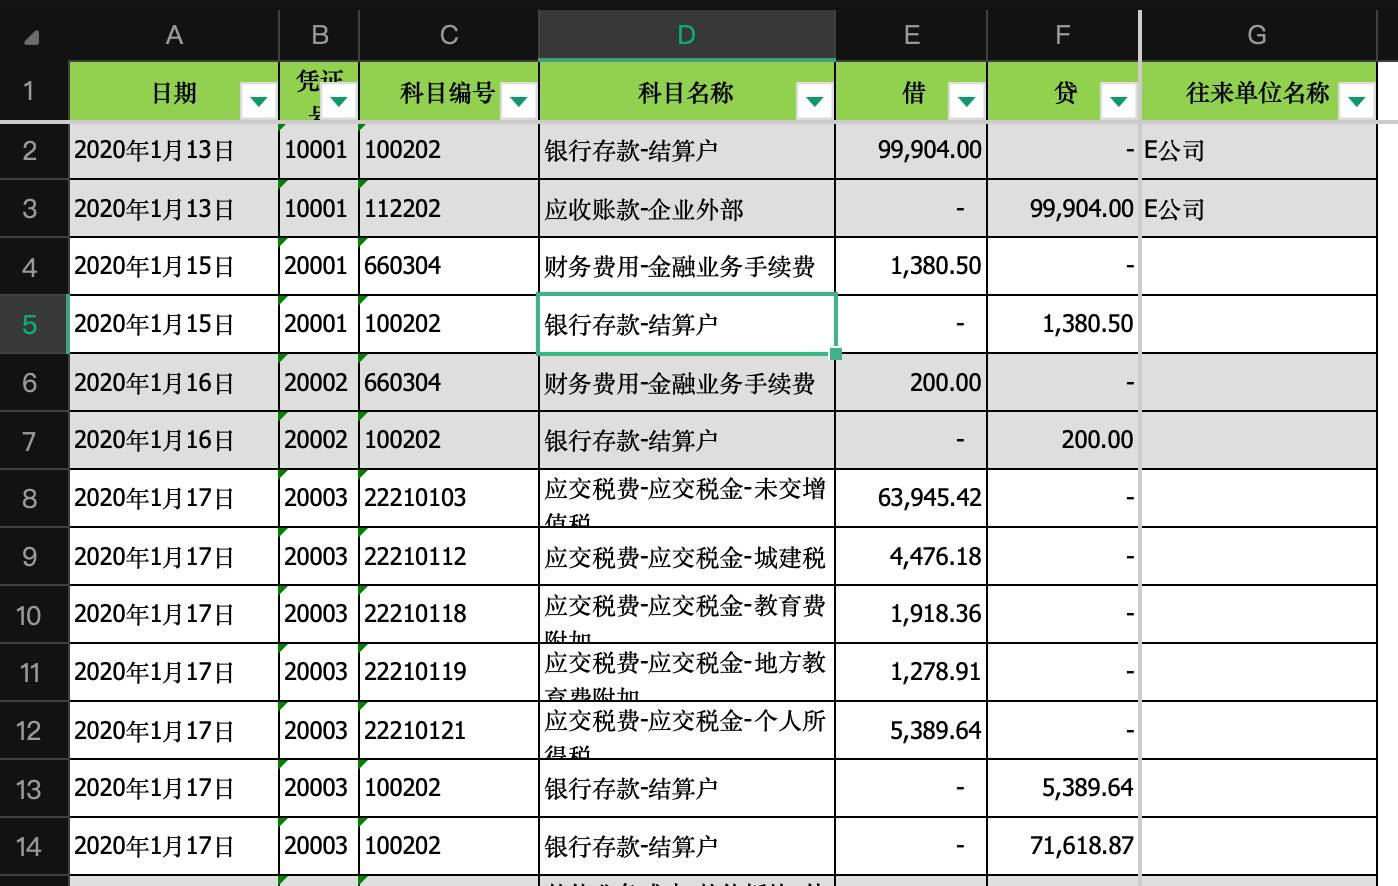The height and width of the screenshot is (886, 1398).
Task: Select the 应收账款-企业外部 cell
Action: pyautogui.click(x=687, y=209)
